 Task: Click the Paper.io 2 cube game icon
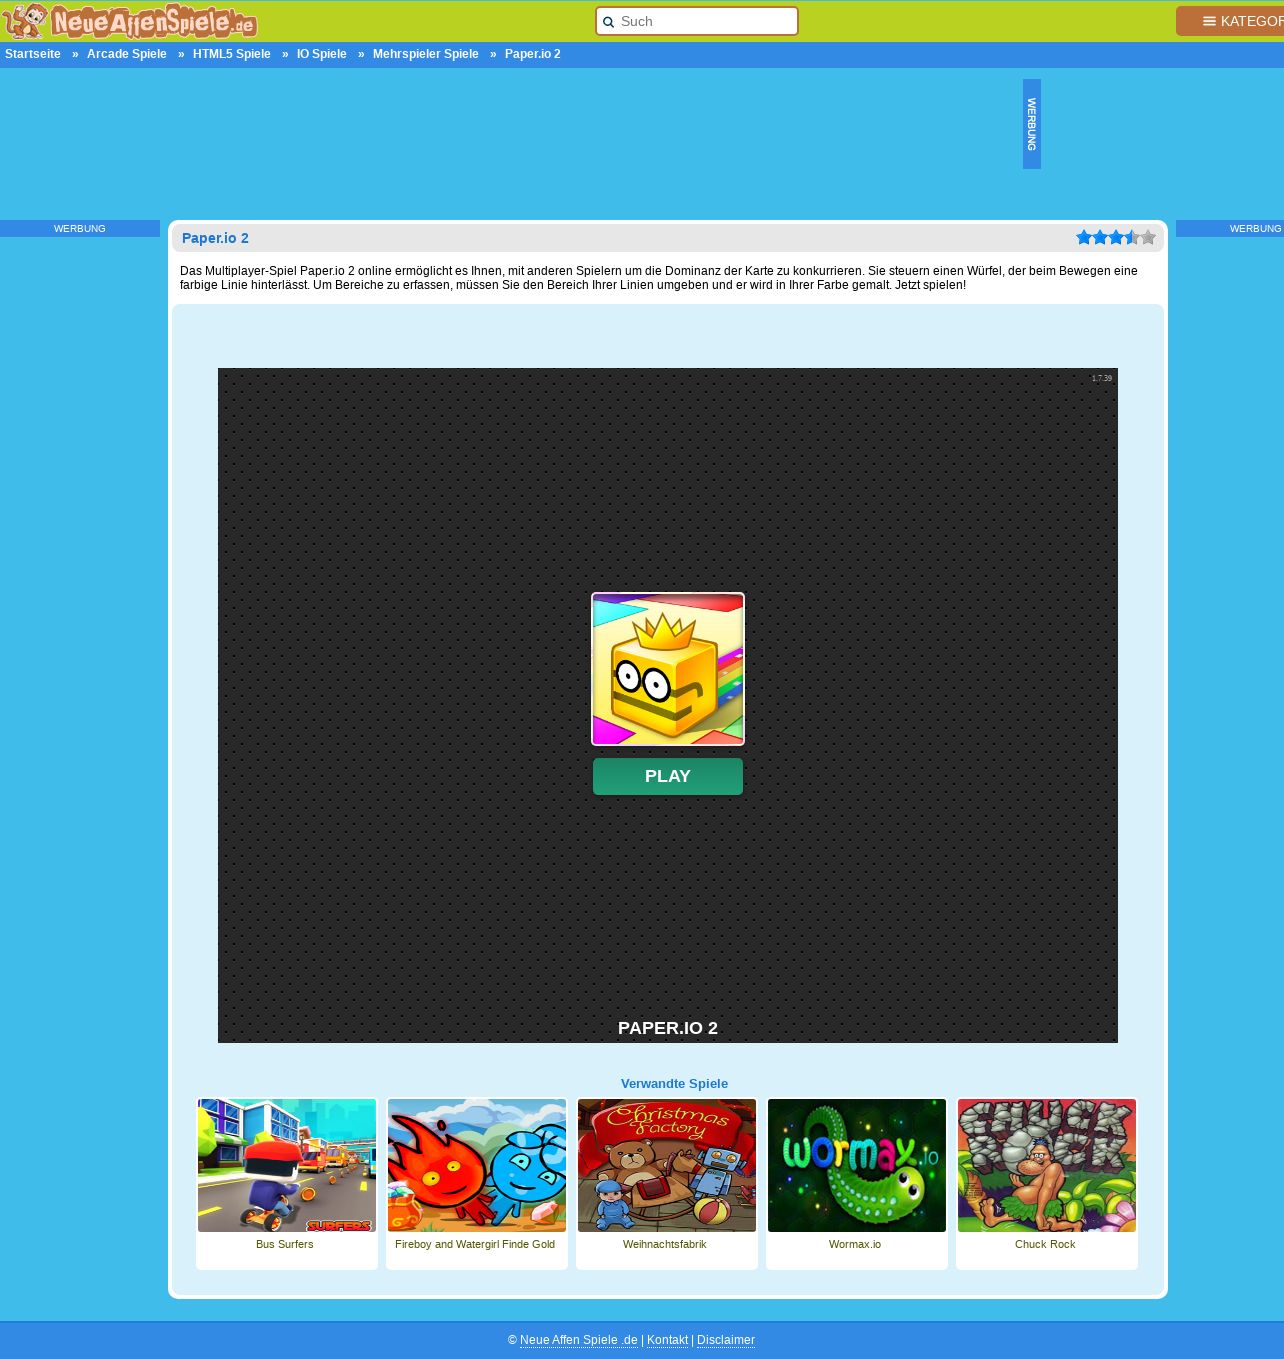click(668, 669)
